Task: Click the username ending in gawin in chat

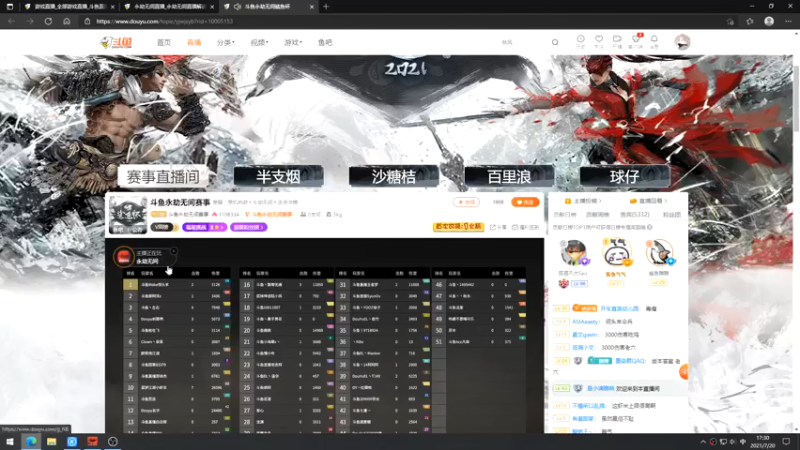Action: click(x=585, y=335)
